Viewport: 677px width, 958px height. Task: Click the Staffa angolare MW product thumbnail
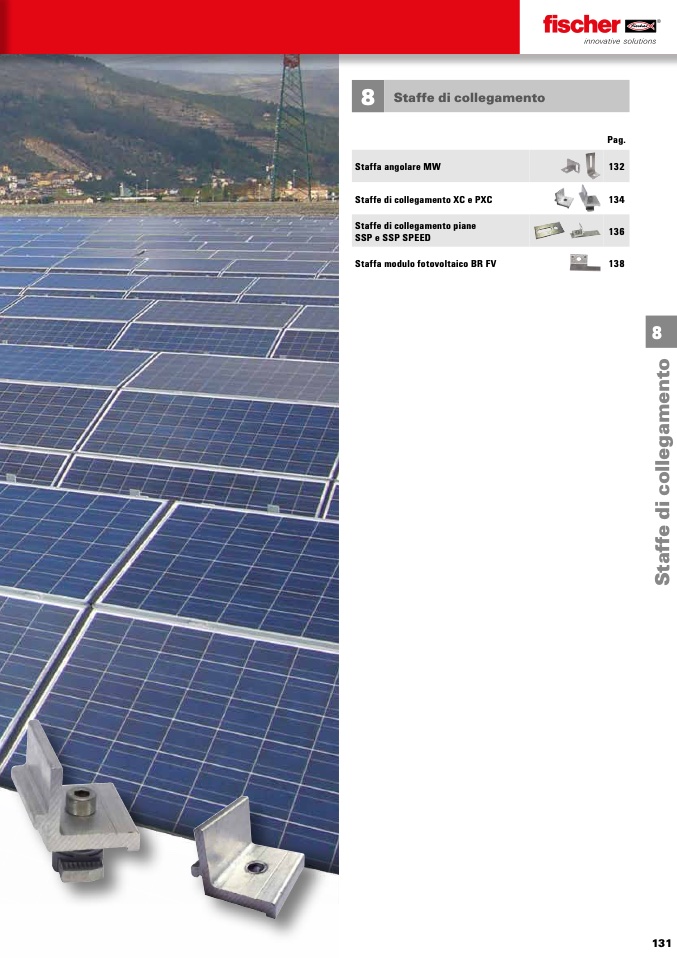[x=579, y=166]
